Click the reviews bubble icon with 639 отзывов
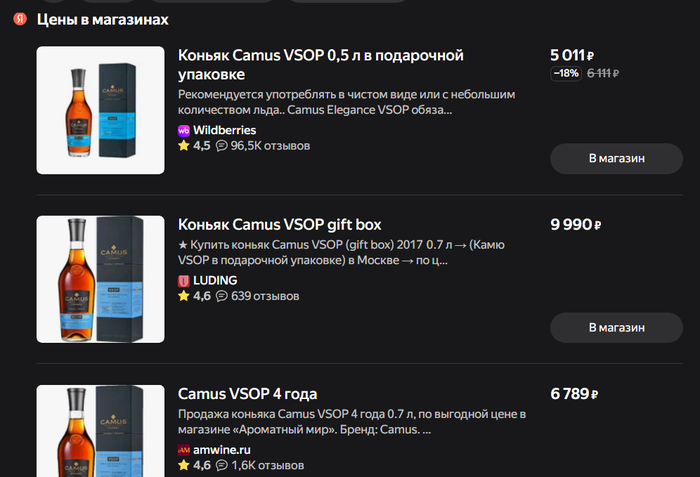Image resolution: width=700 pixels, height=477 pixels. click(x=222, y=296)
